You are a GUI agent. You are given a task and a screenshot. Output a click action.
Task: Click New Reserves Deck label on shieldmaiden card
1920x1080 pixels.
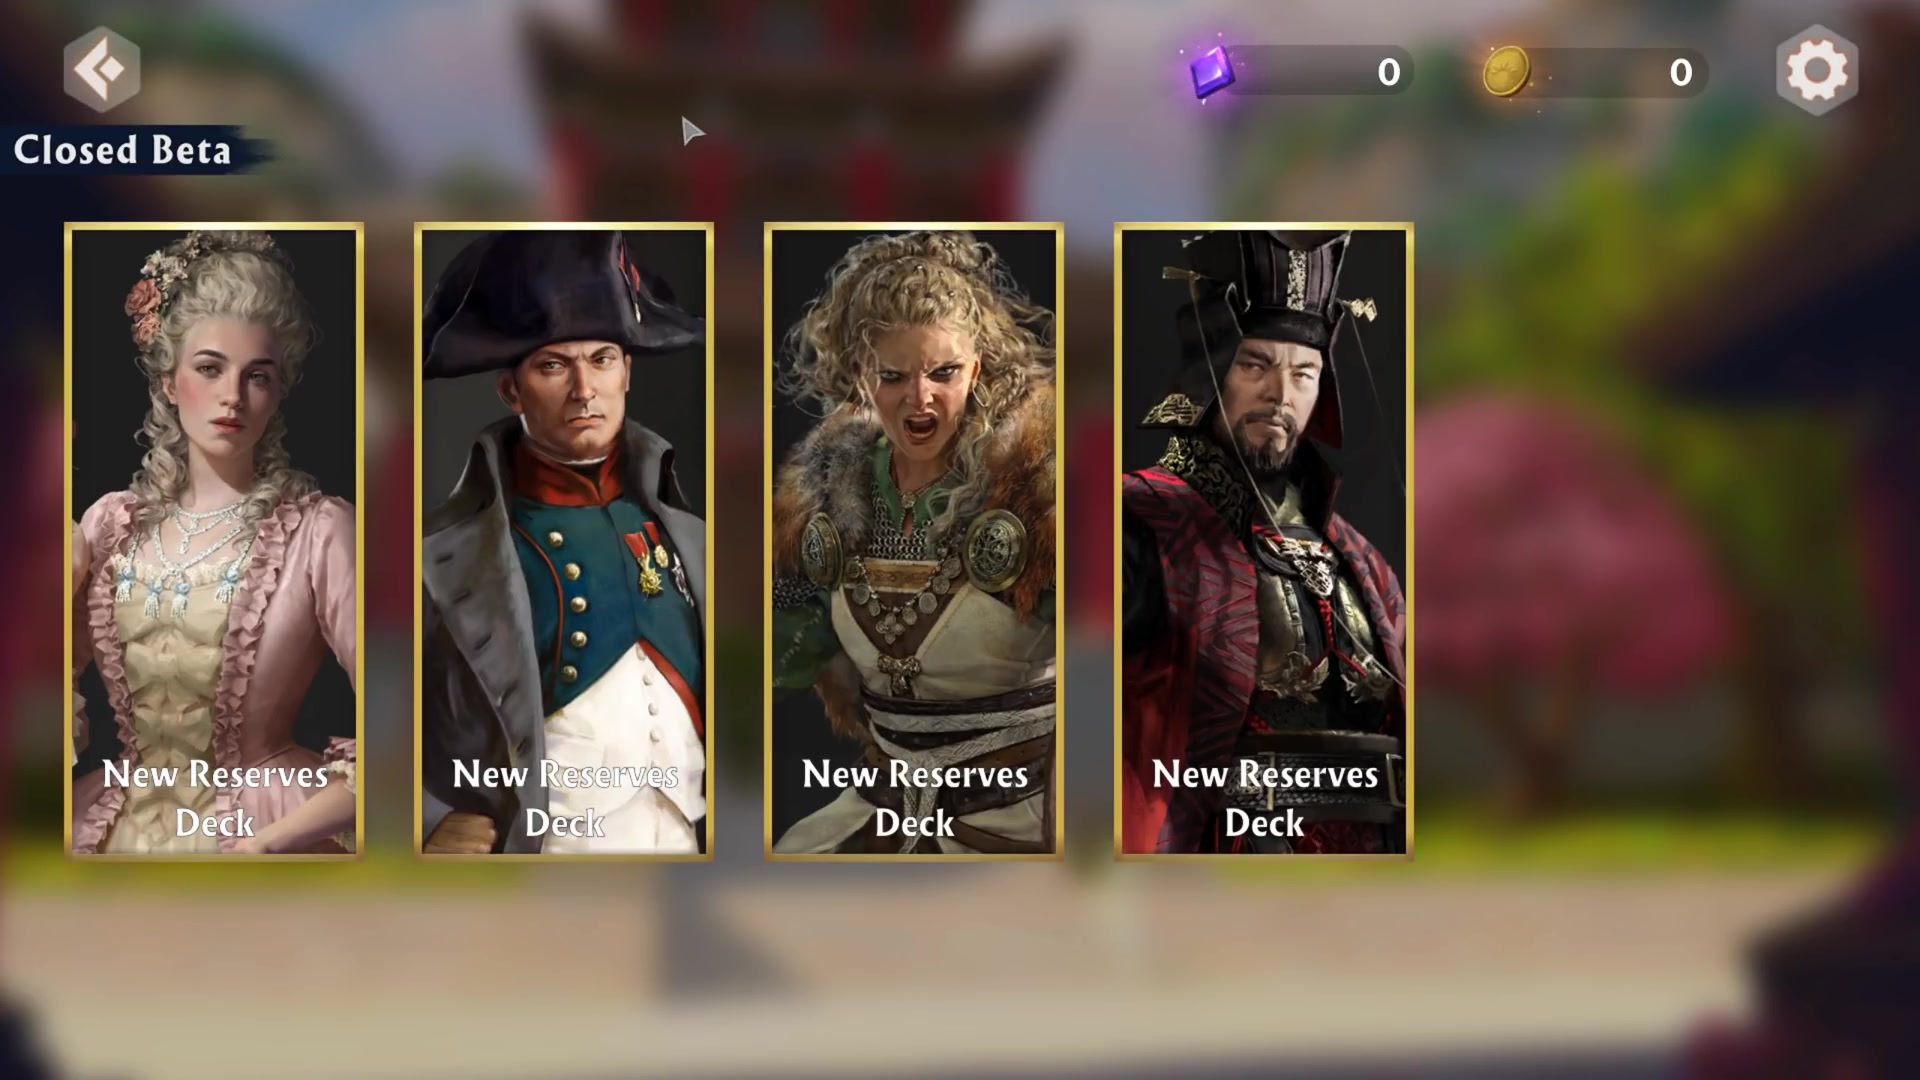coord(915,798)
